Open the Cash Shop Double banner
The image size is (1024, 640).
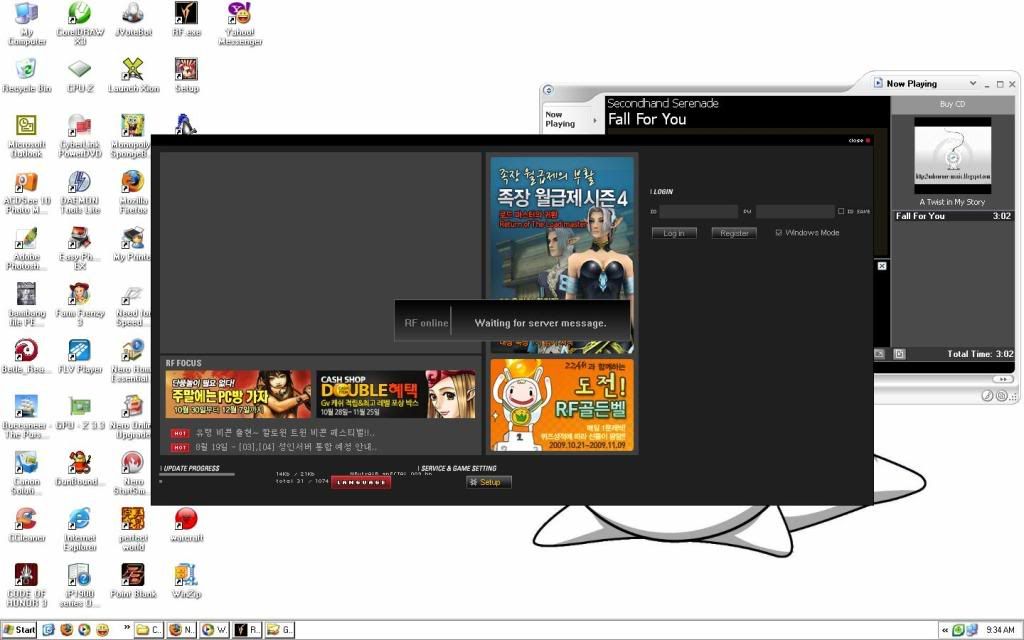coord(396,394)
